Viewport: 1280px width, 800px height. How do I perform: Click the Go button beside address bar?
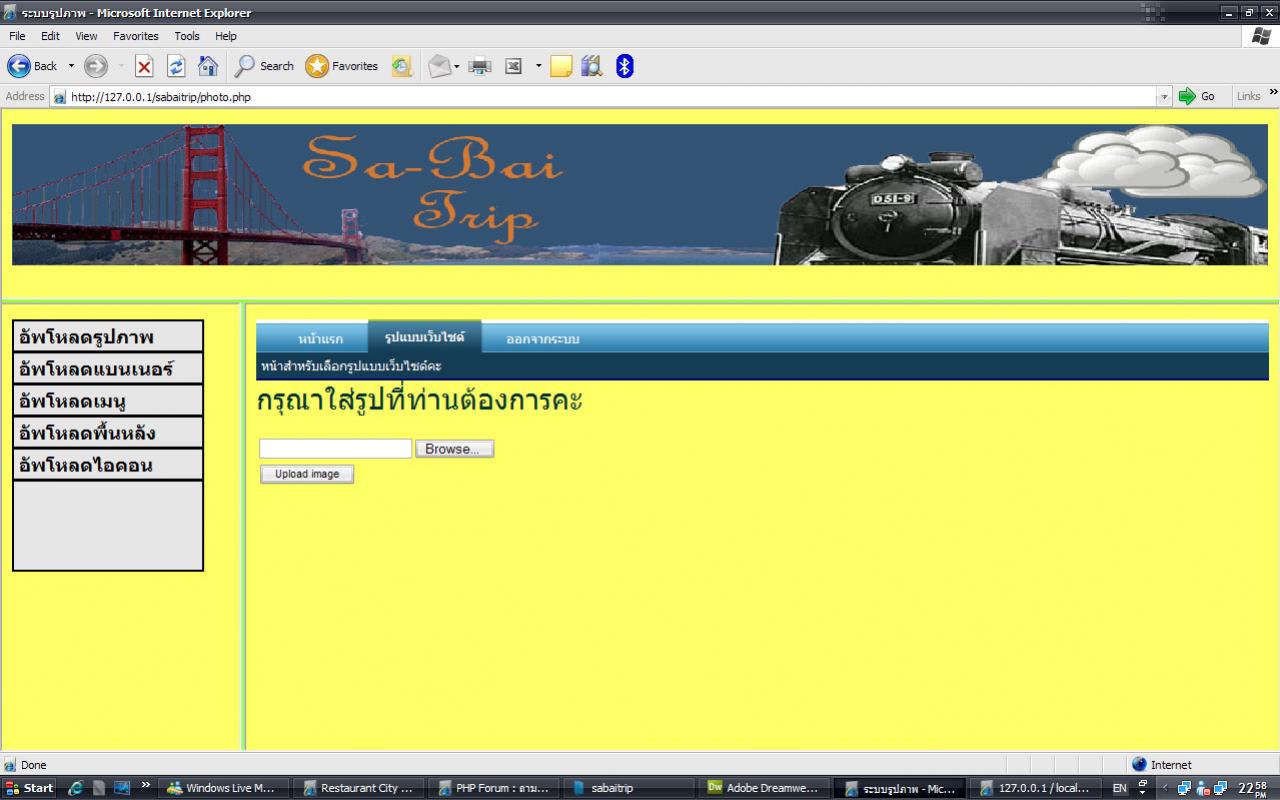[x=1197, y=96]
